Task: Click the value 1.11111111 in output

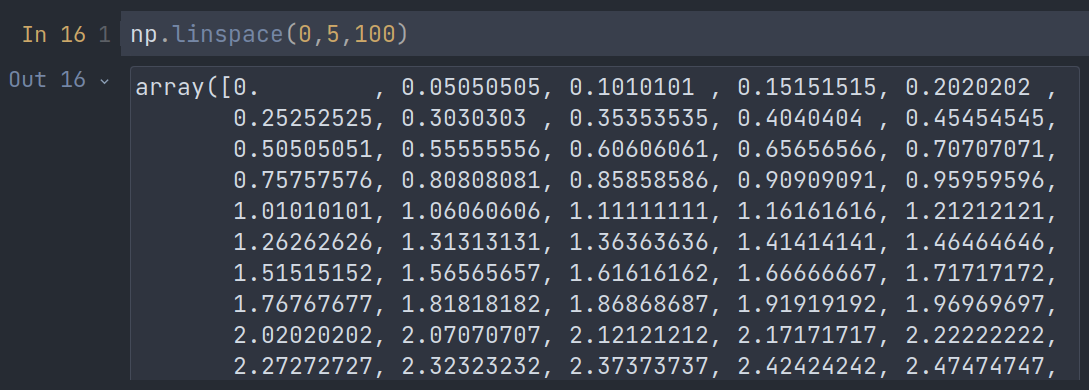Action: click(x=639, y=211)
